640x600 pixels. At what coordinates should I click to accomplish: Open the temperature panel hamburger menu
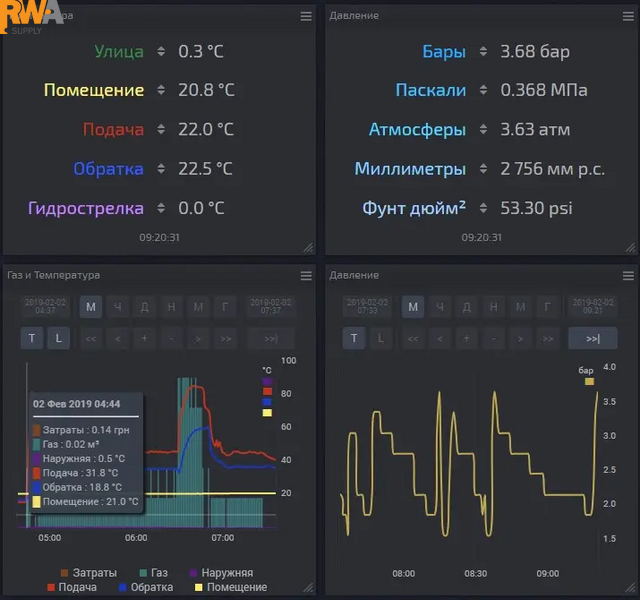click(306, 16)
